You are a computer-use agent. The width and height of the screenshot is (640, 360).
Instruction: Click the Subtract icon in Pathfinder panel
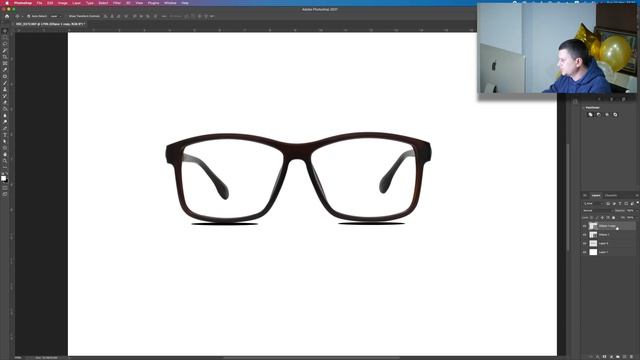click(x=598, y=115)
